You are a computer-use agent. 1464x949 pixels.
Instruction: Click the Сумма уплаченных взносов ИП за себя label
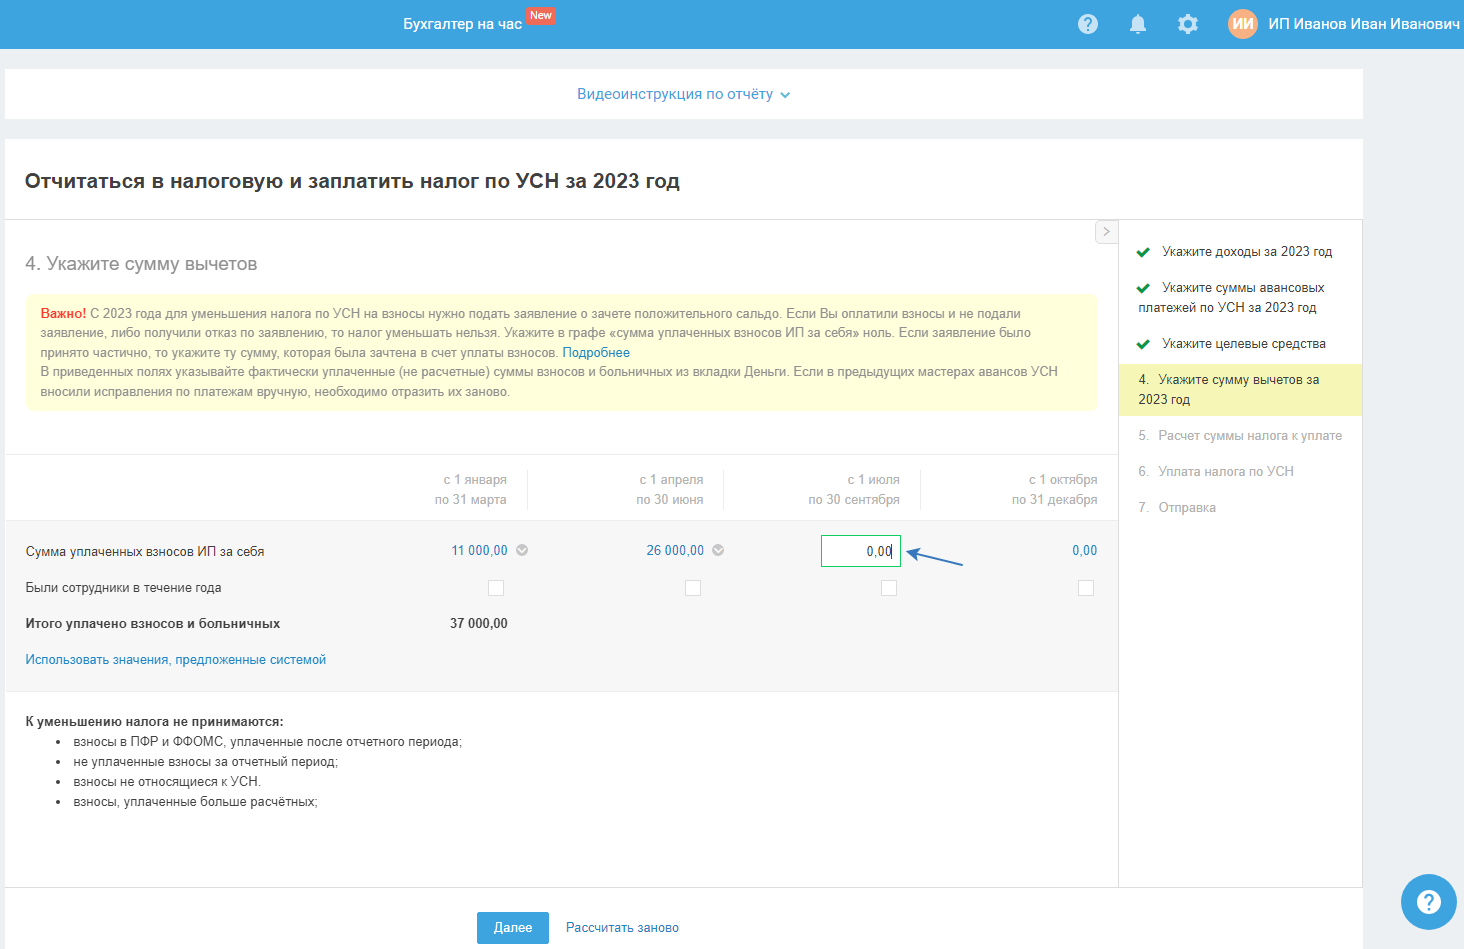tap(145, 552)
